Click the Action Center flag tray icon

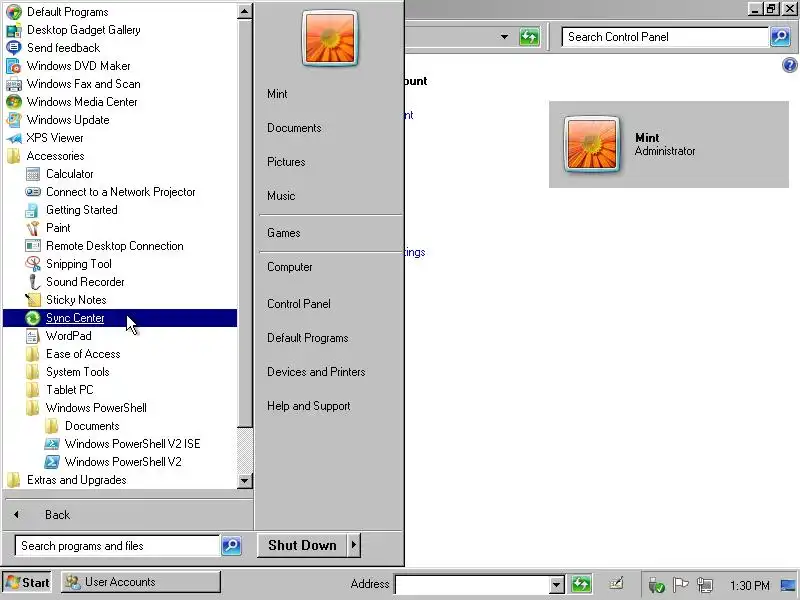click(x=680, y=584)
